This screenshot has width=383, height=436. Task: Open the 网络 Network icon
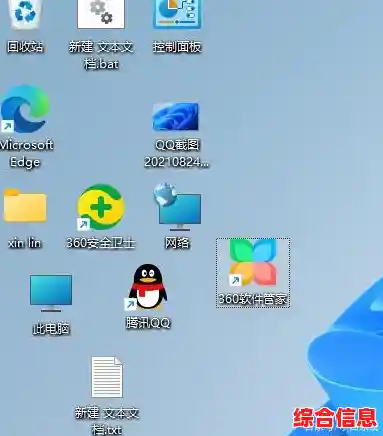177,207
